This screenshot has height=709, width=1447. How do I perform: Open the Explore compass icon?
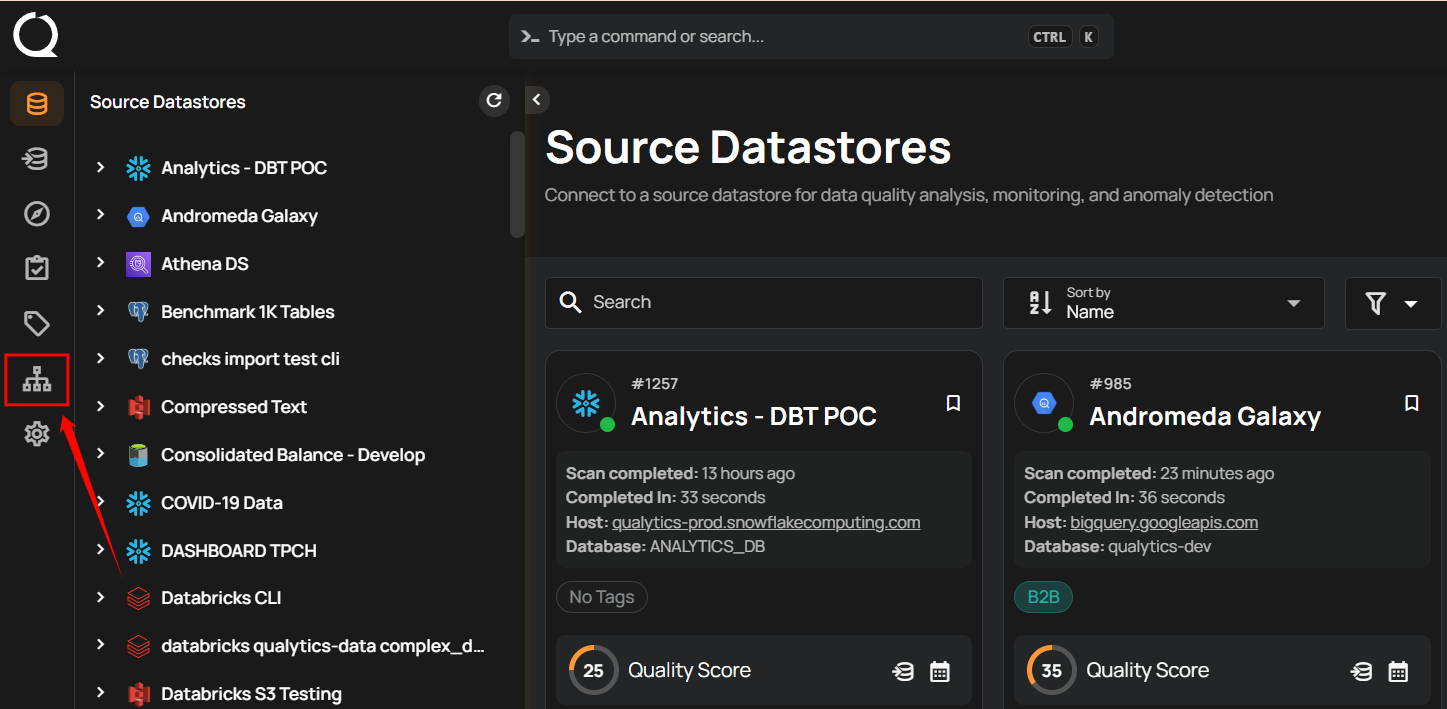coord(37,214)
